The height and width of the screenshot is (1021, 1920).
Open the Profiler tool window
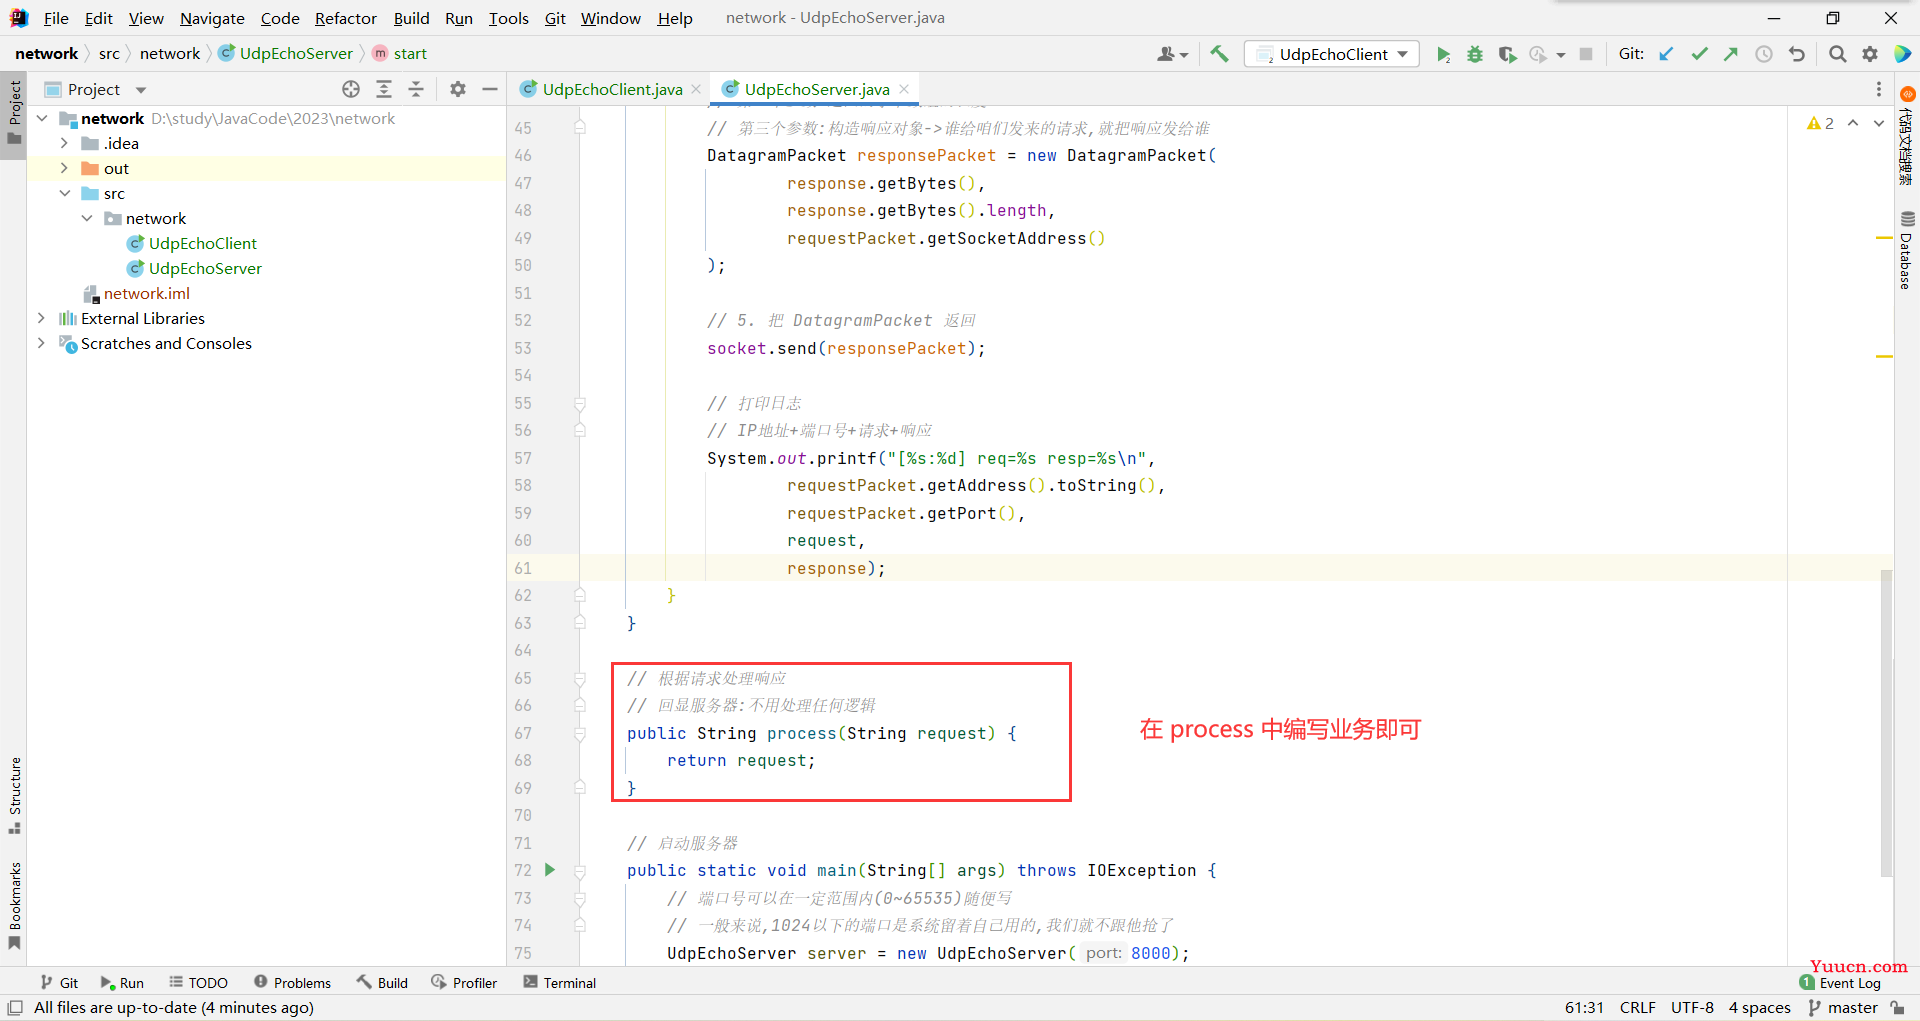point(464,983)
